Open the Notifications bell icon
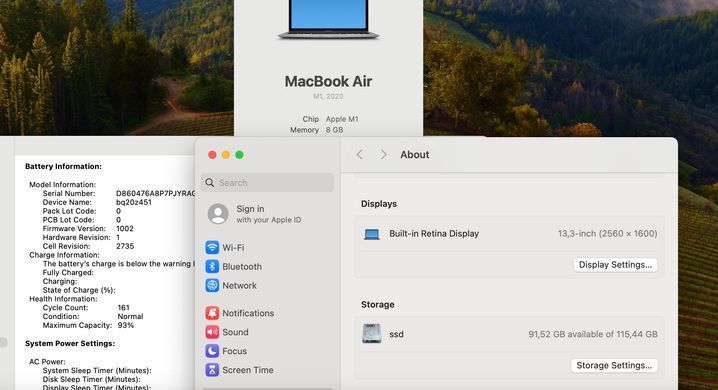Viewport: 718px width, 390px height. tap(212, 313)
